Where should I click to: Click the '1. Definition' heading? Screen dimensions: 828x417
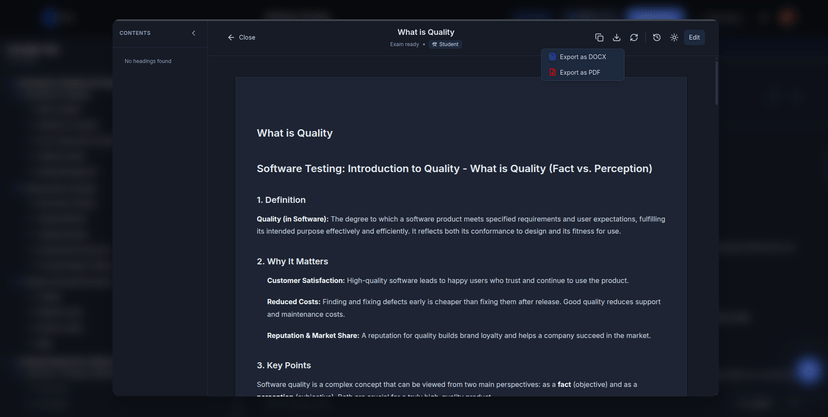281,200
